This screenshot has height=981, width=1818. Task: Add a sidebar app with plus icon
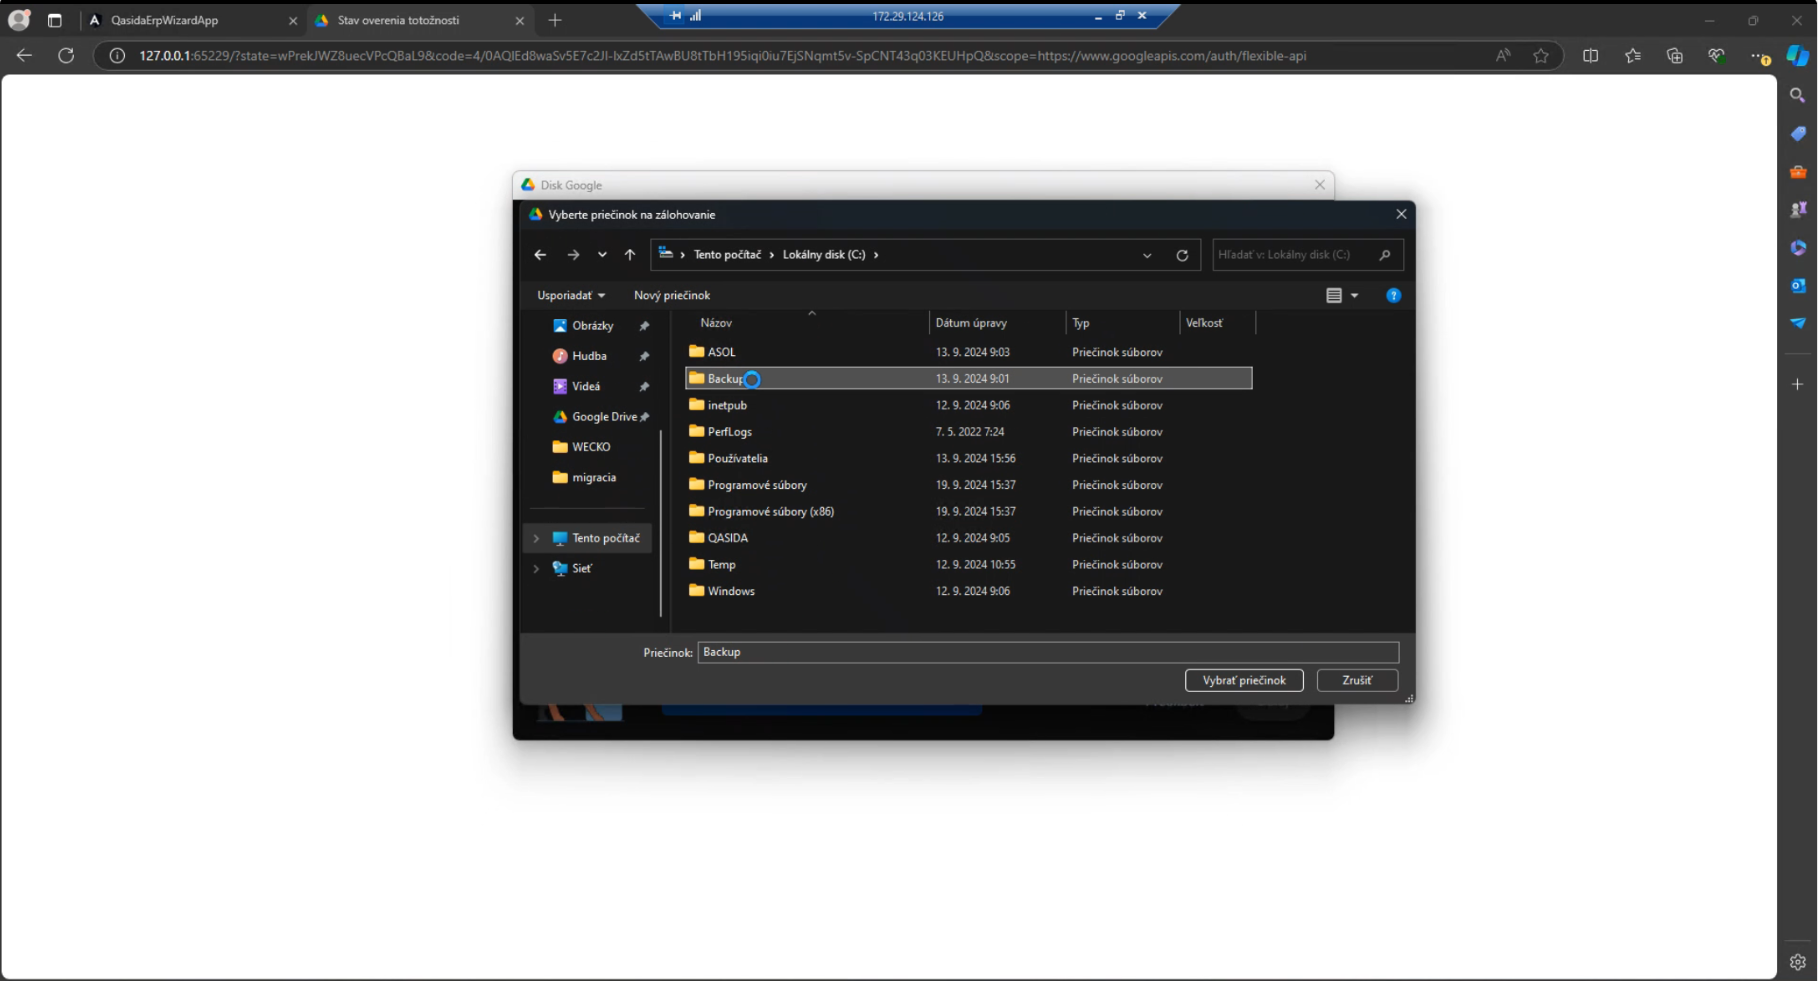coord(1798,384)
